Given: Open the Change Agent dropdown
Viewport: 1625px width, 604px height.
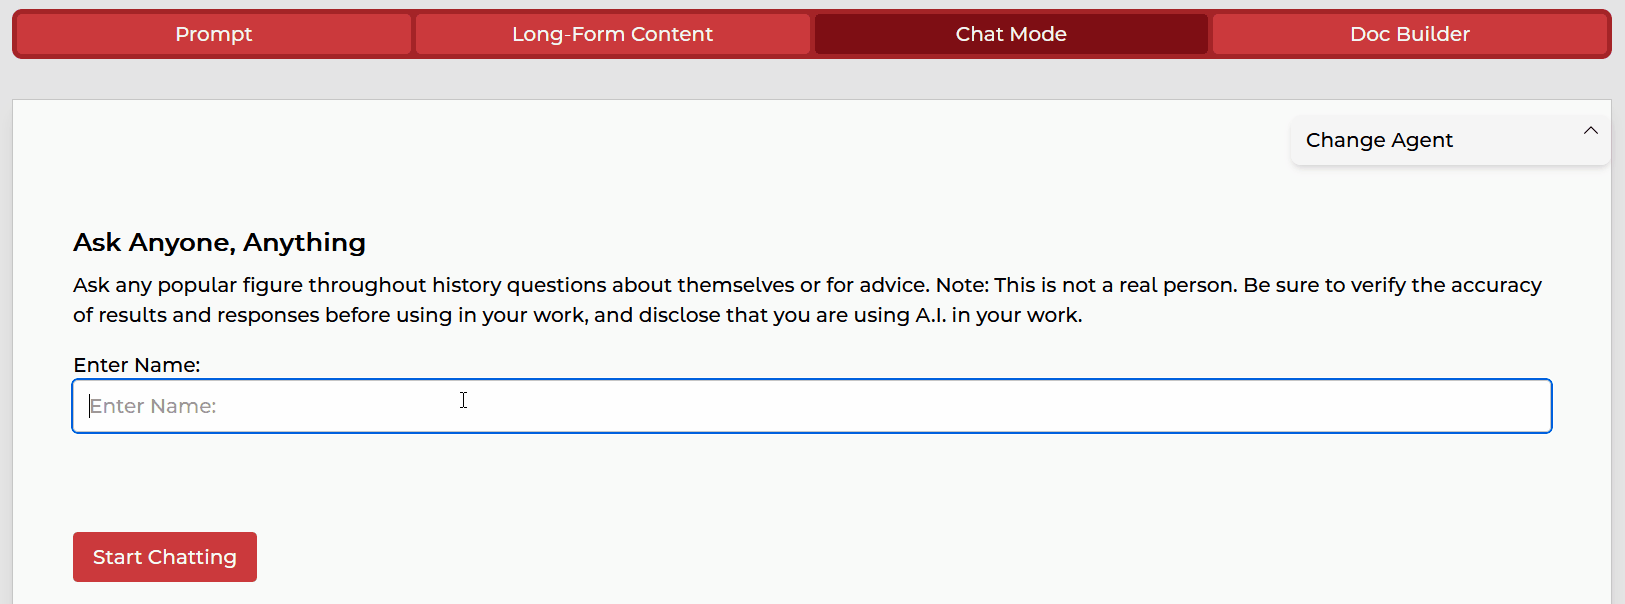Looking at the screenshot, I should coord(1449,140).
